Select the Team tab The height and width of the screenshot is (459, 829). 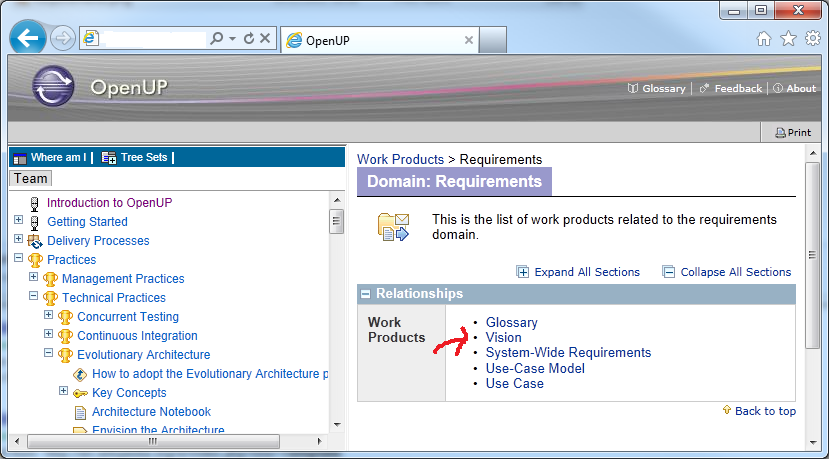(31, 179)
